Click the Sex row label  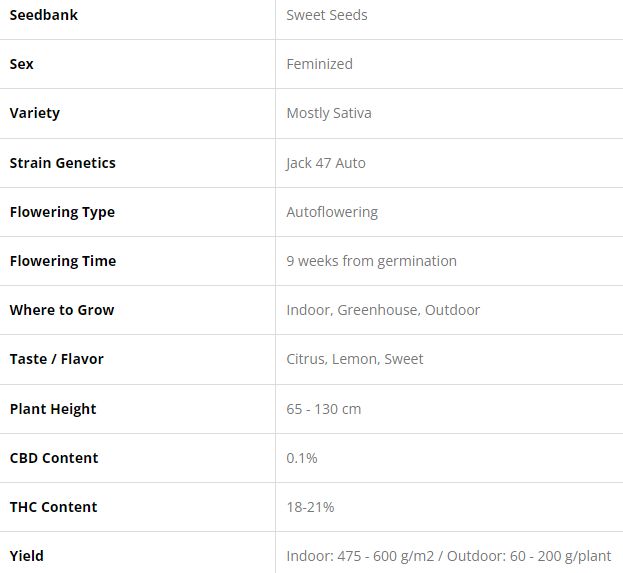(x=21, y=64)
